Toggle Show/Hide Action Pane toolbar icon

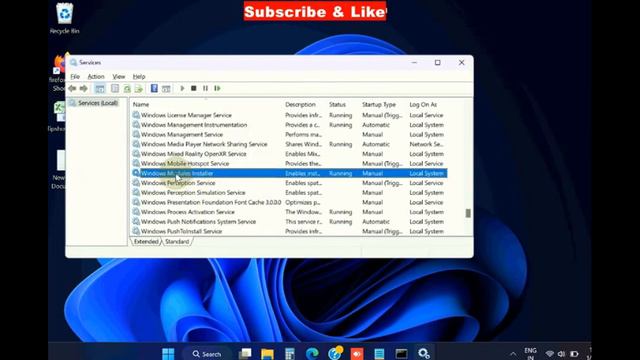(x=166, y=88)
